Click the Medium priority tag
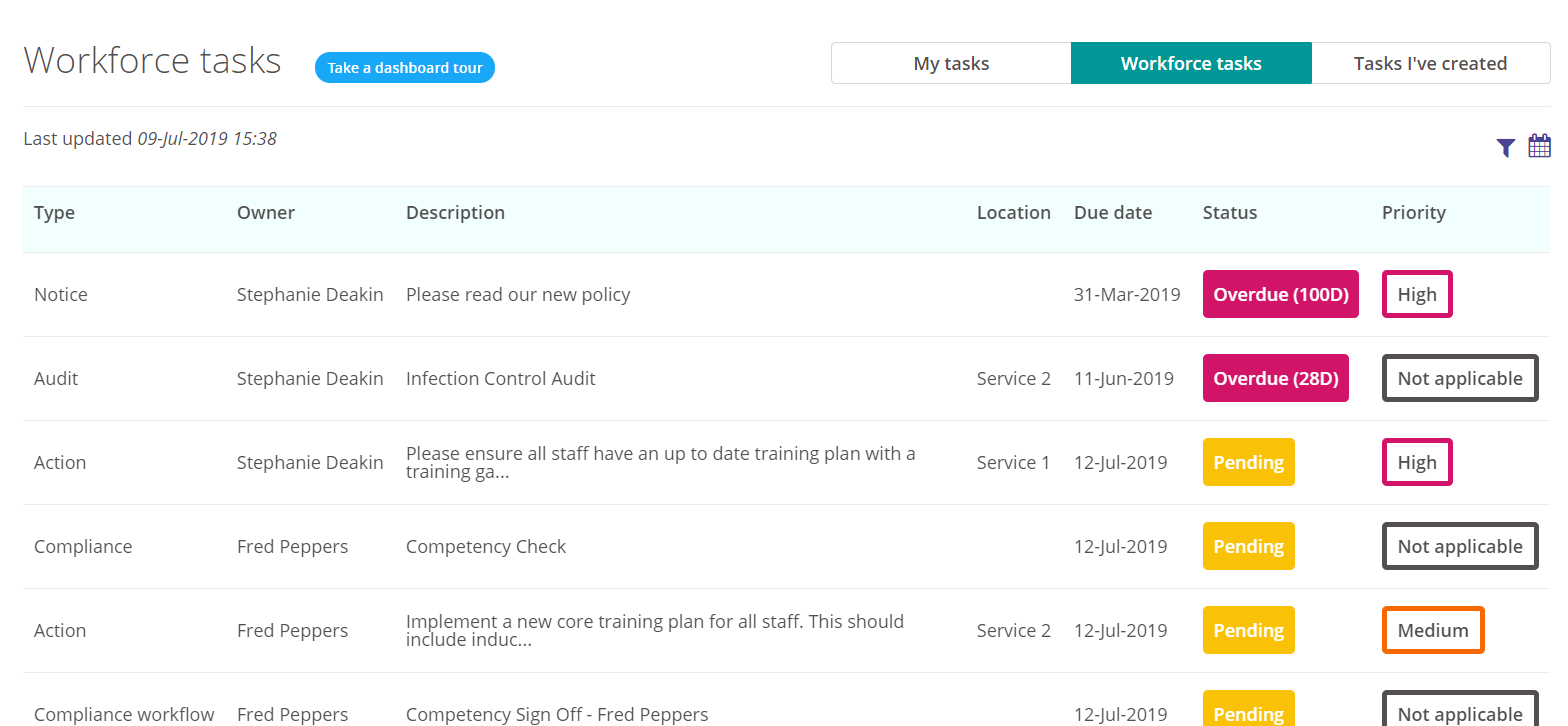Viewport: 1568px width, 726px height. pos(1433,630)
